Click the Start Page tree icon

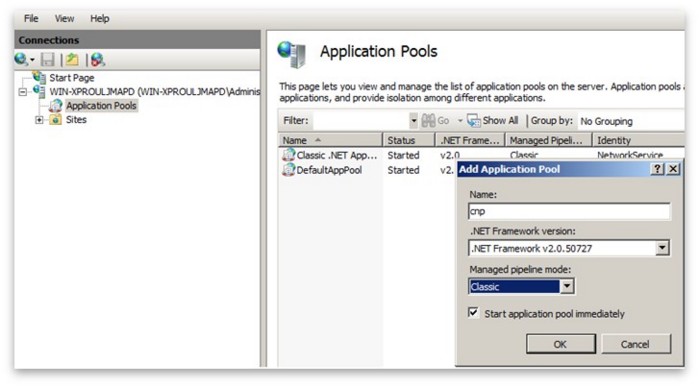pos(39,77)
